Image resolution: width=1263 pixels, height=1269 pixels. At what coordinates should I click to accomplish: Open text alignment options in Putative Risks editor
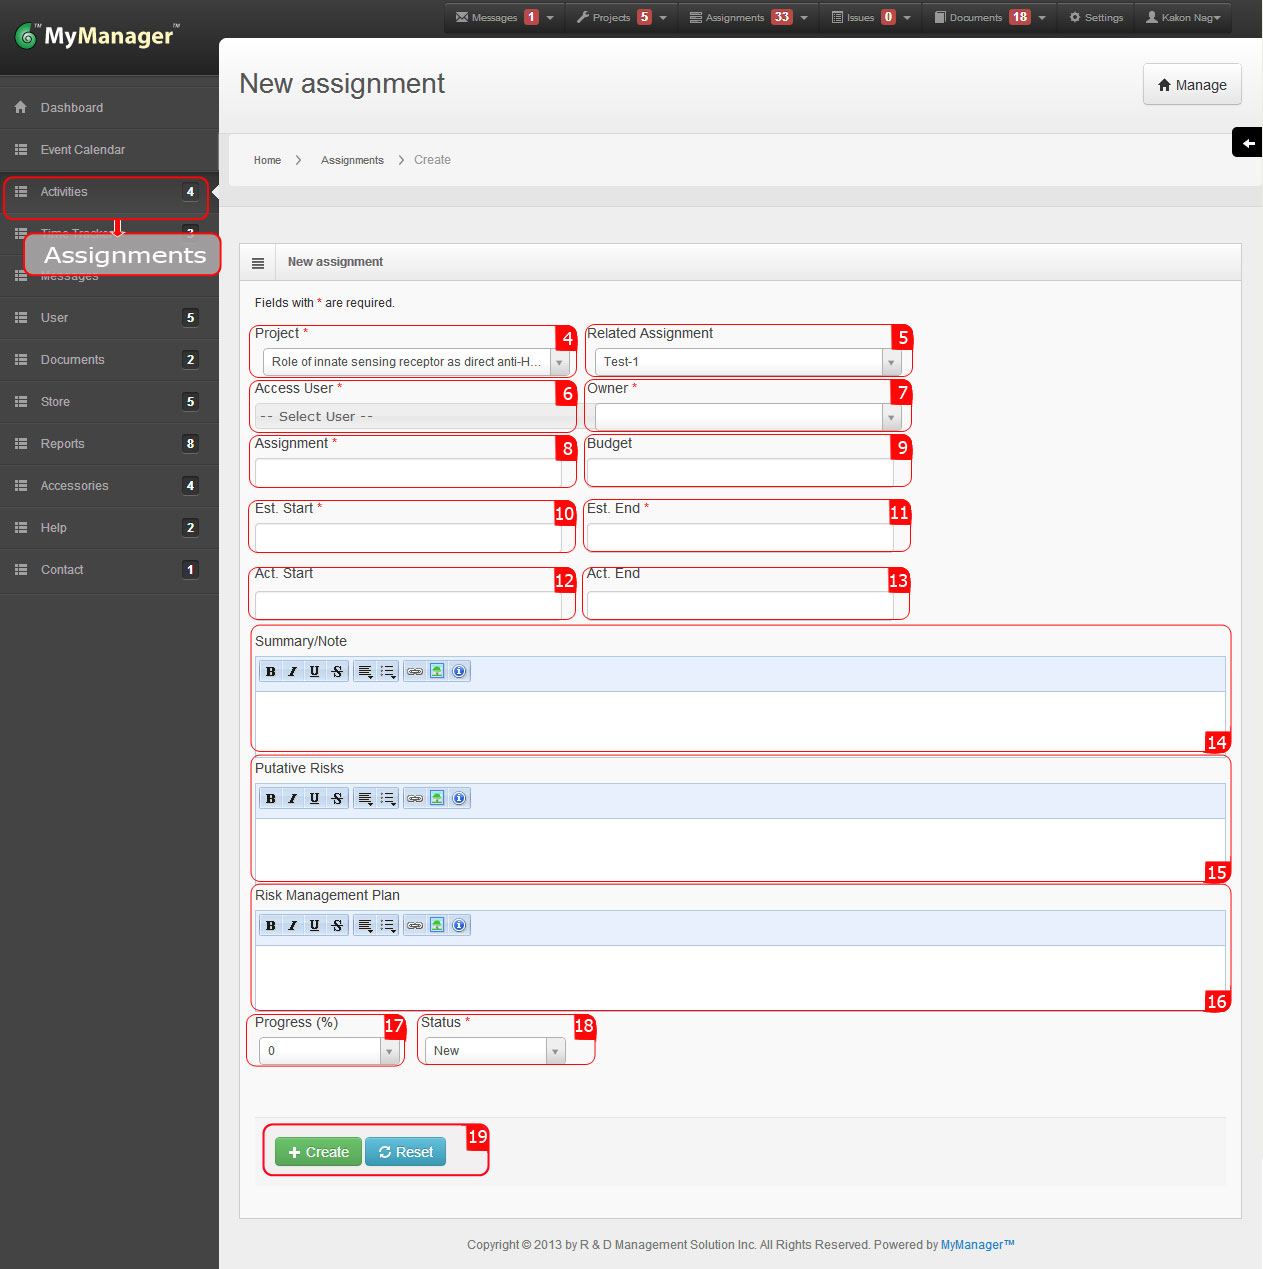click(366, 799)
